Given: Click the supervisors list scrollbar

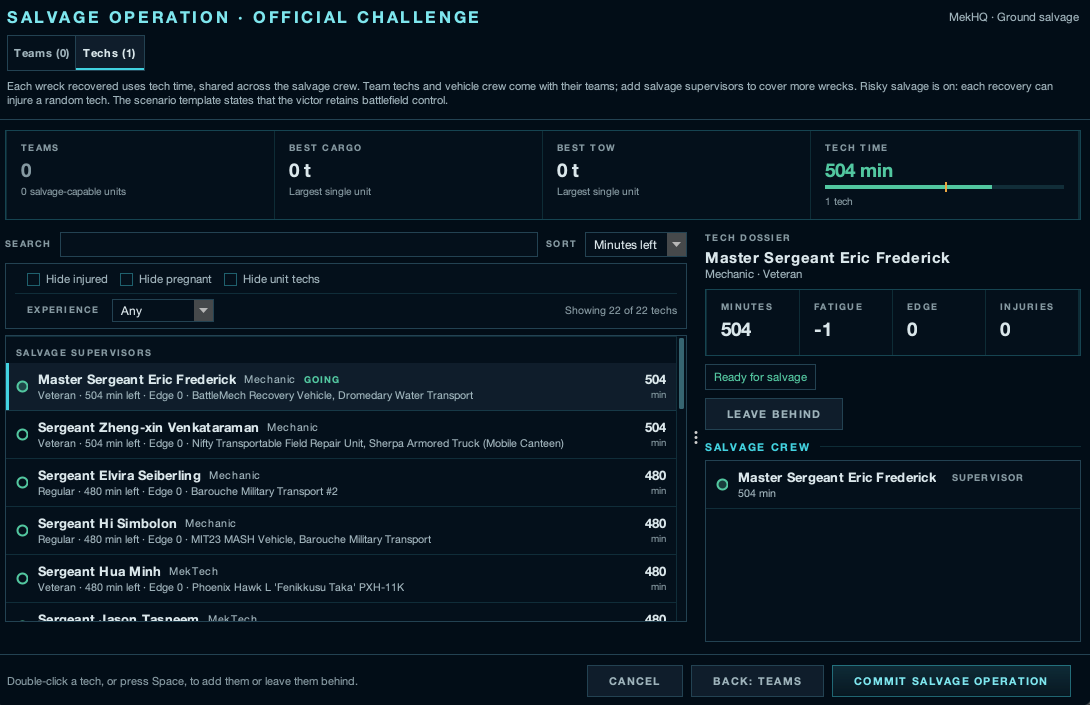Looking at the screenshot, I should coord(681,373).
